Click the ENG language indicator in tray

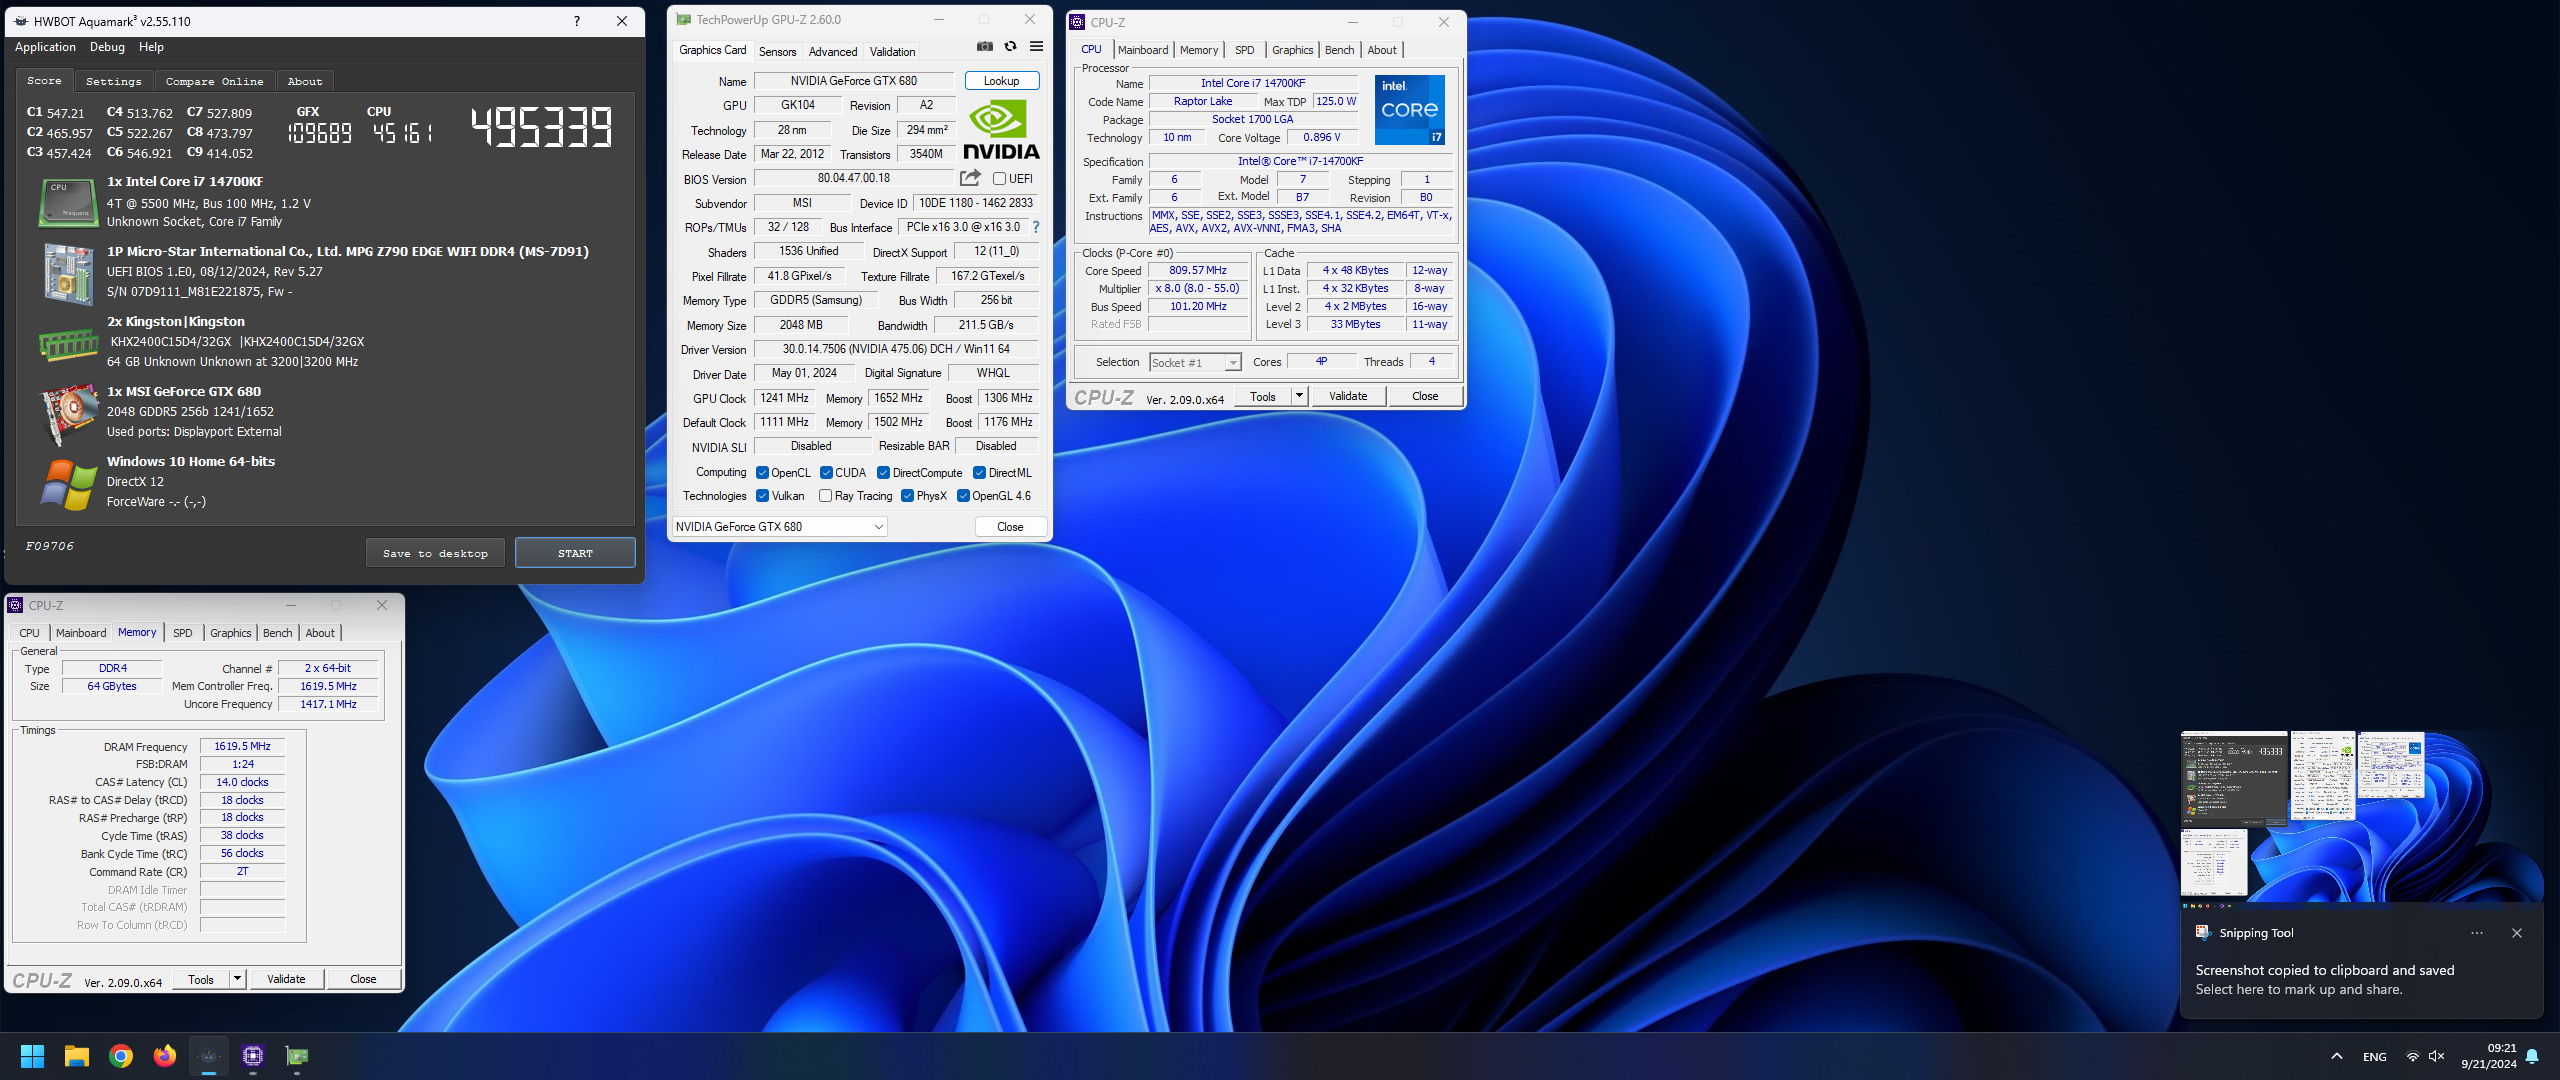[x=2374, y=1056]
